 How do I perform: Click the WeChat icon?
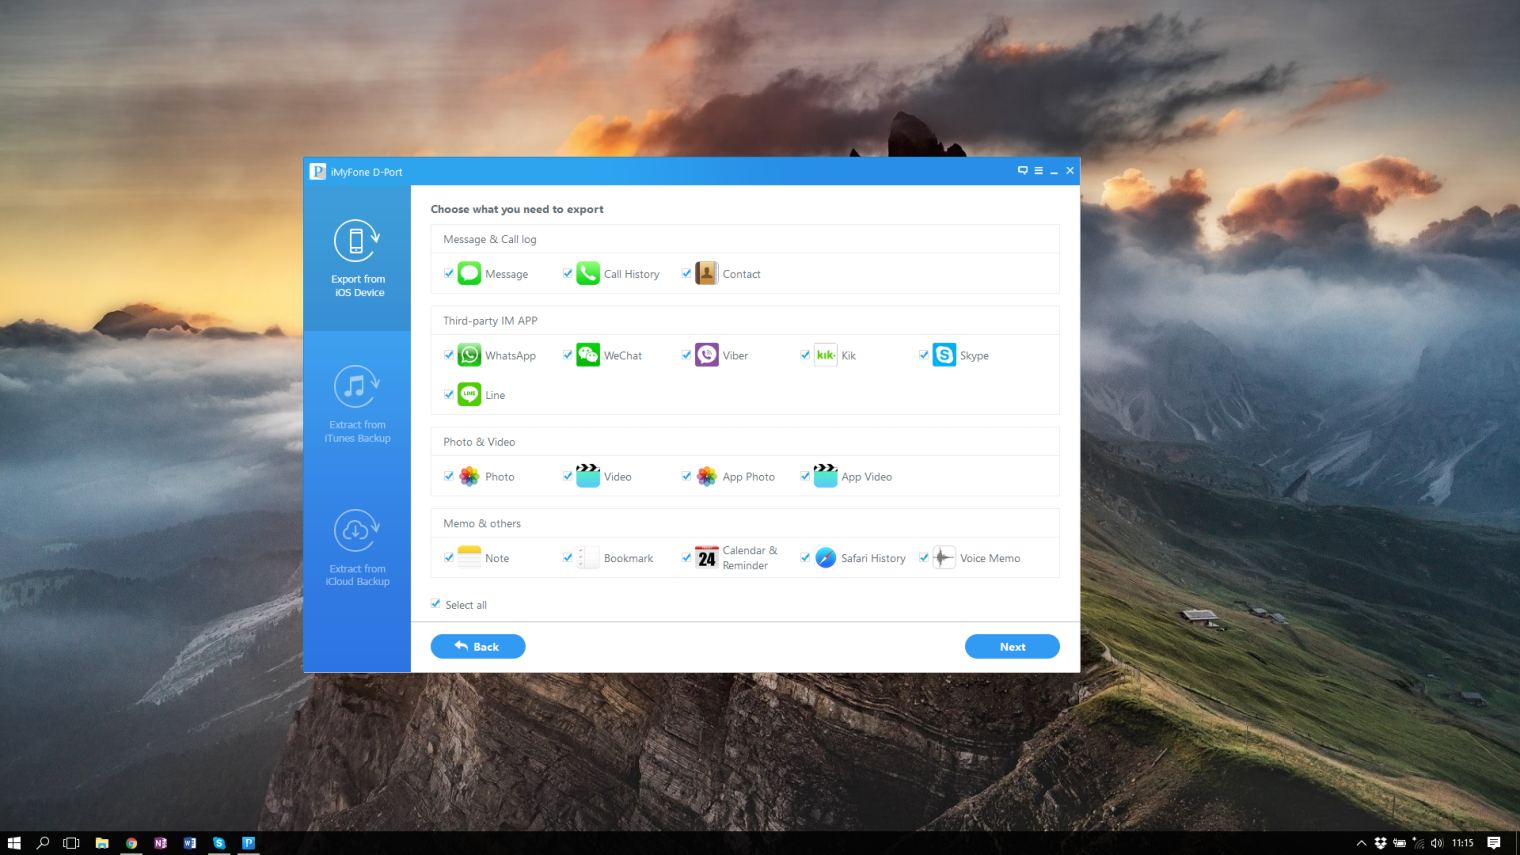click(588, 355)
